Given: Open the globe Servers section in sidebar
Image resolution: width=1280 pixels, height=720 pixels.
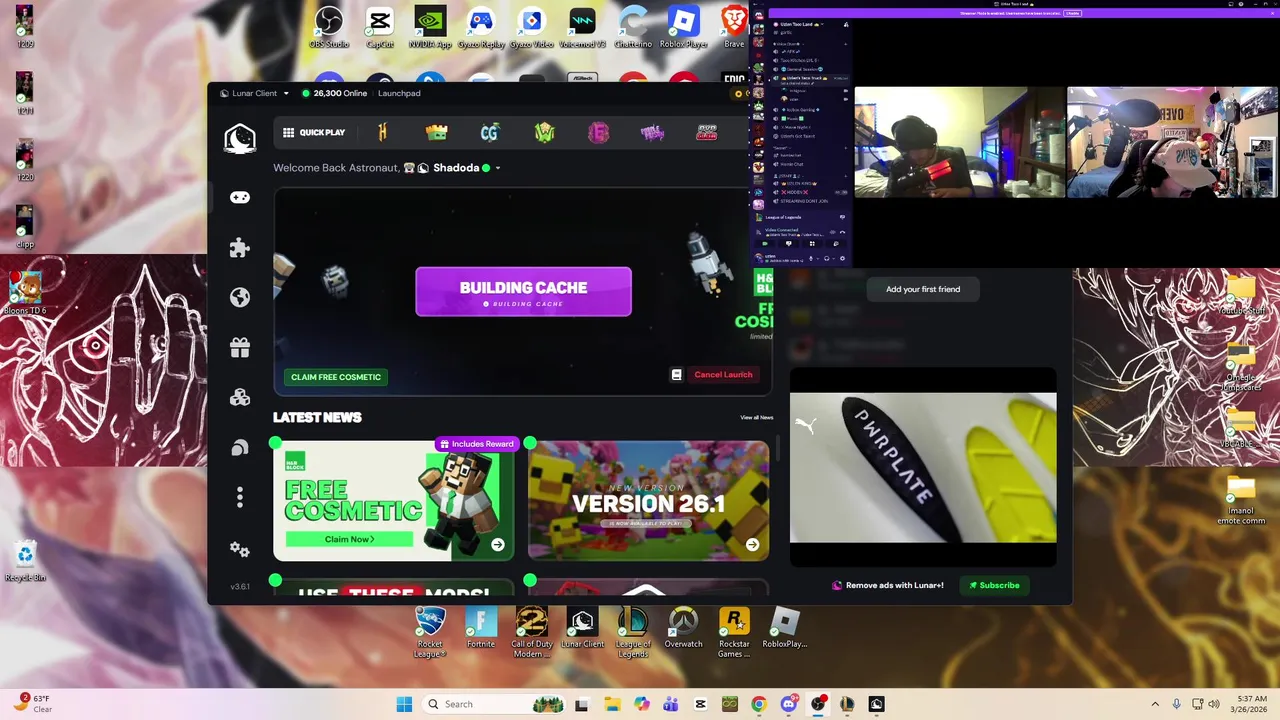Looking at the screenshot, I should [240, 297].
